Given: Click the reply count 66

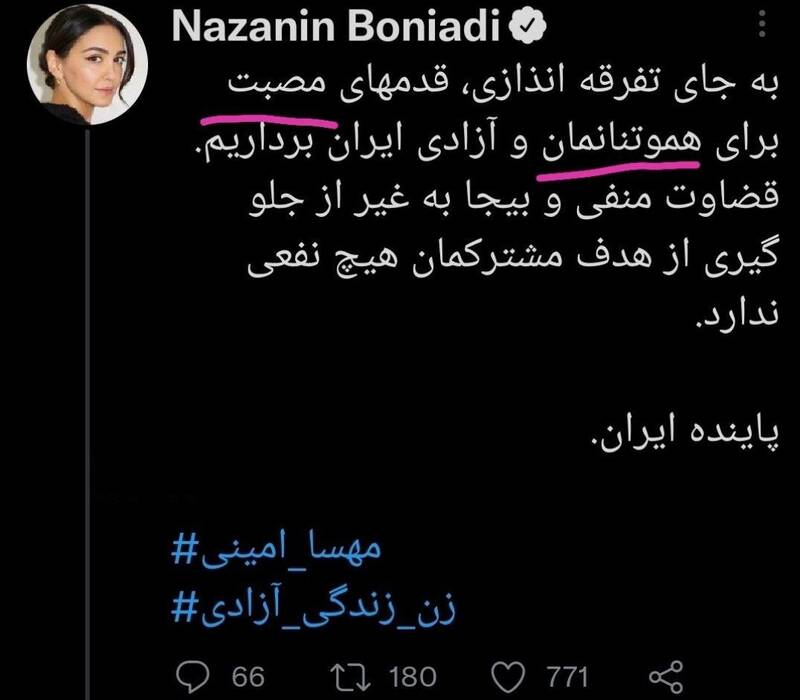Looking at the screenshot, I should point(248,676).
